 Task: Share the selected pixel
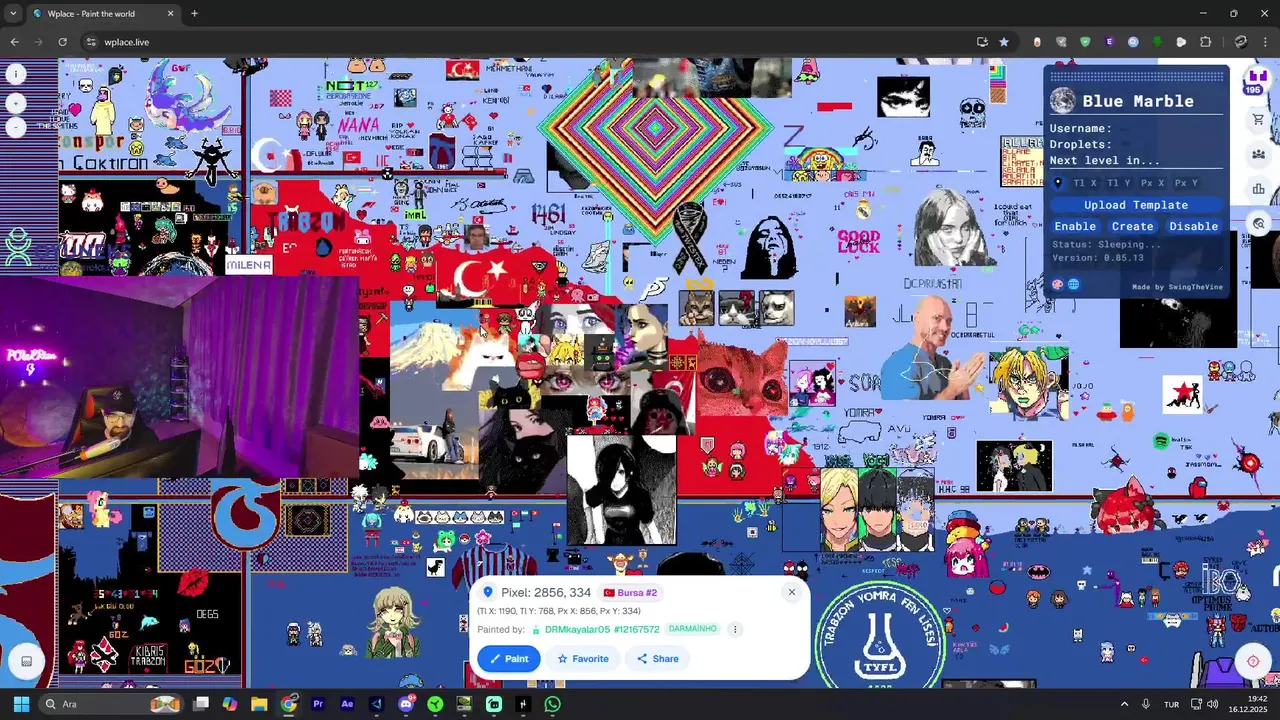(657, 659)
